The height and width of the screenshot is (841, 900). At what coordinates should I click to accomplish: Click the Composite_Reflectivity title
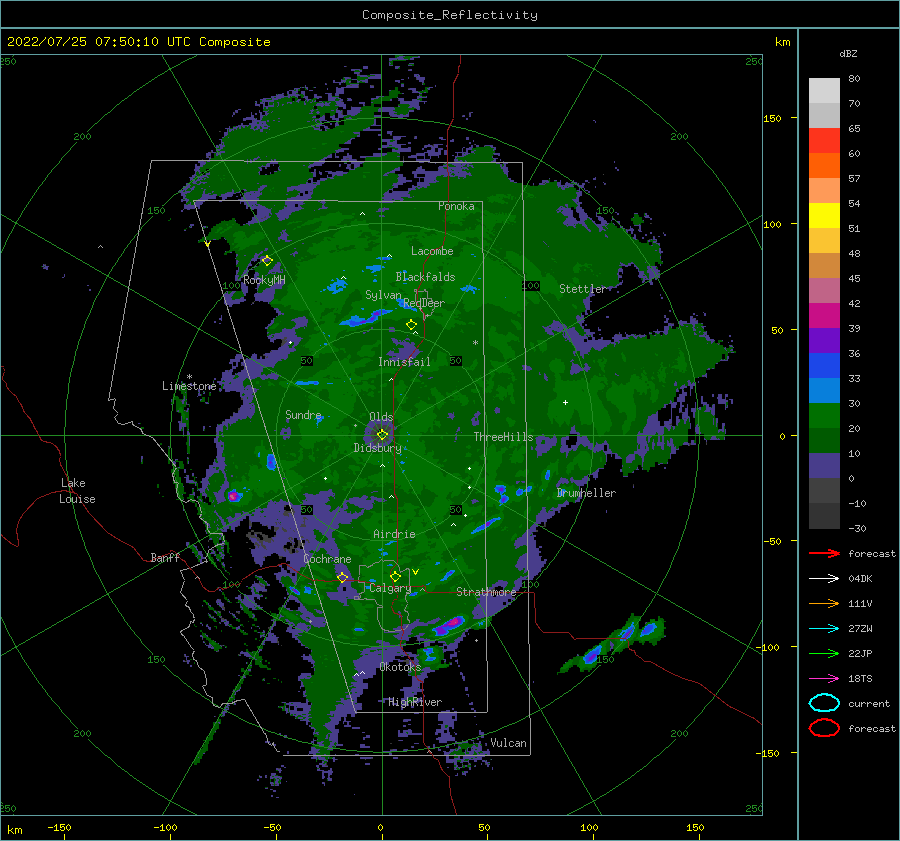click(450, 15)
